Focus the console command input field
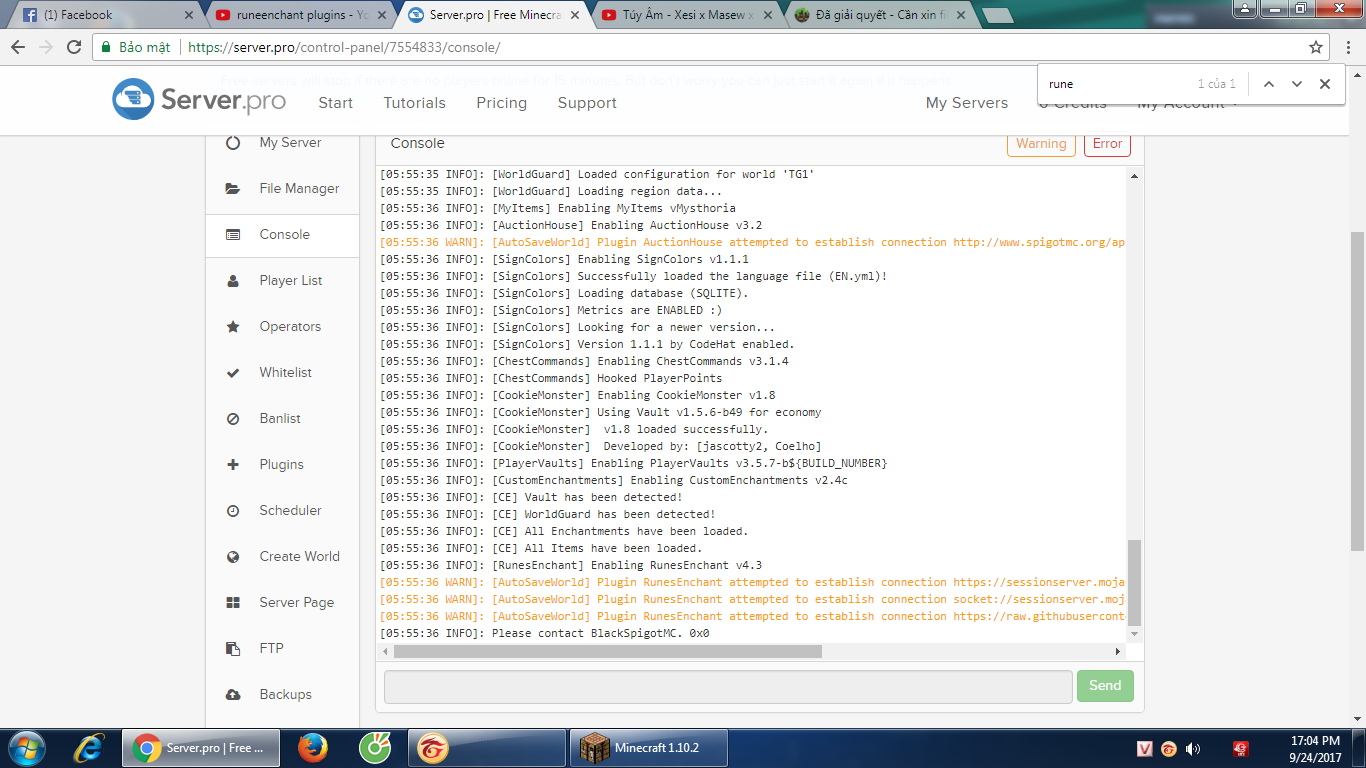The width and height of the screenshot is (1366, 768). pyautogui.click(x=728, y=686)
